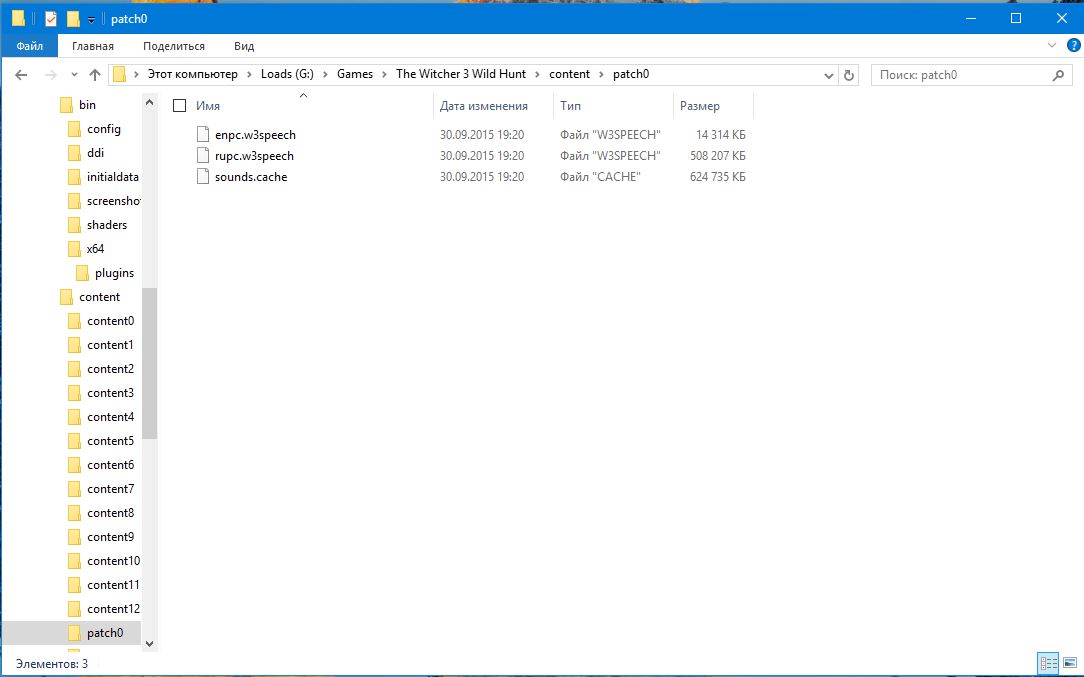The image size is (1084, 677).
Task: Select the rupc.w3speech file icon
Action: [x=203, y=156]
